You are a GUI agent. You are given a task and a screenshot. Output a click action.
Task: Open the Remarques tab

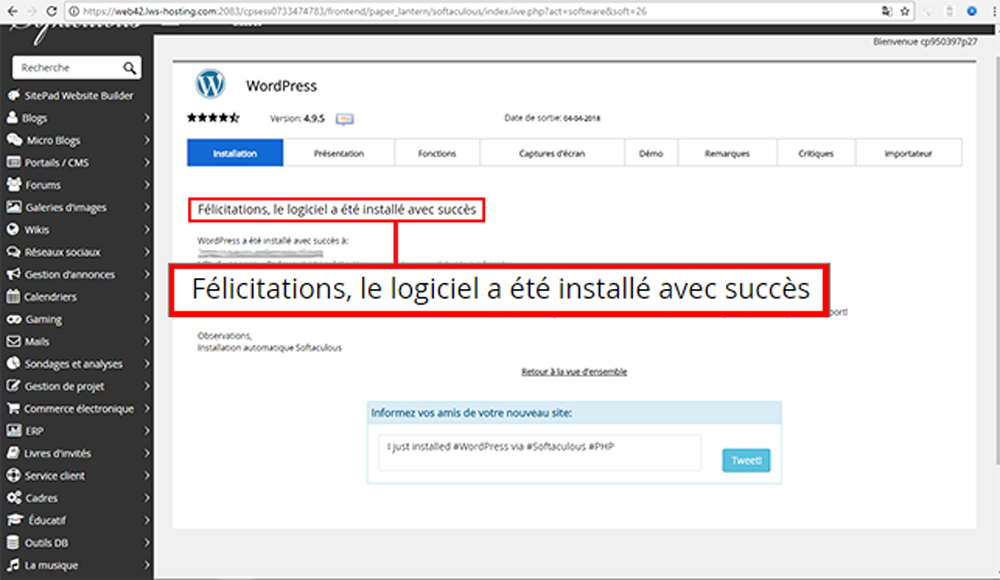point(727,153)
